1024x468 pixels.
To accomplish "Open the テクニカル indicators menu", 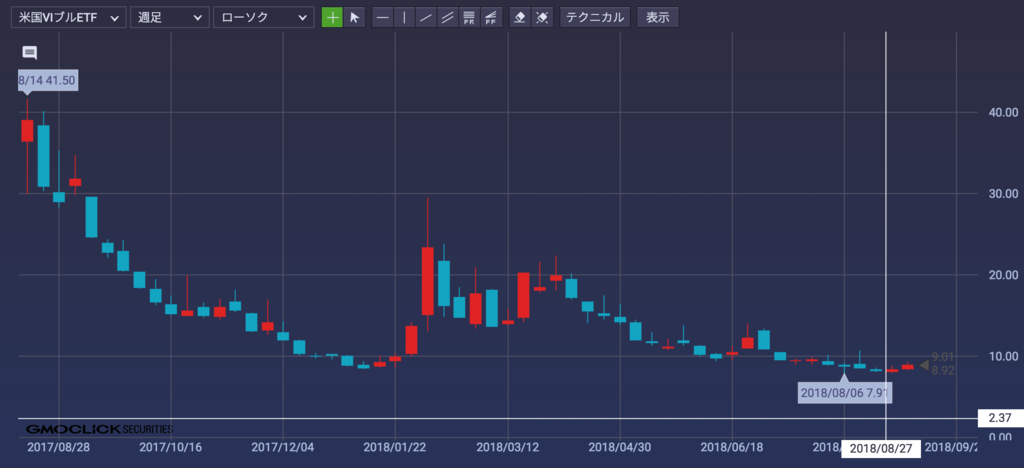I will 595,18.
